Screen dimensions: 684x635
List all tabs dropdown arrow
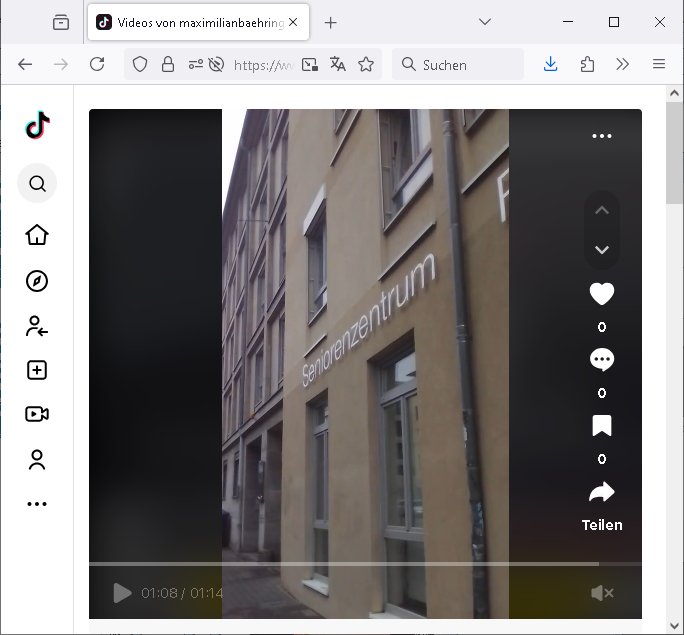click(x=485, y=22)
